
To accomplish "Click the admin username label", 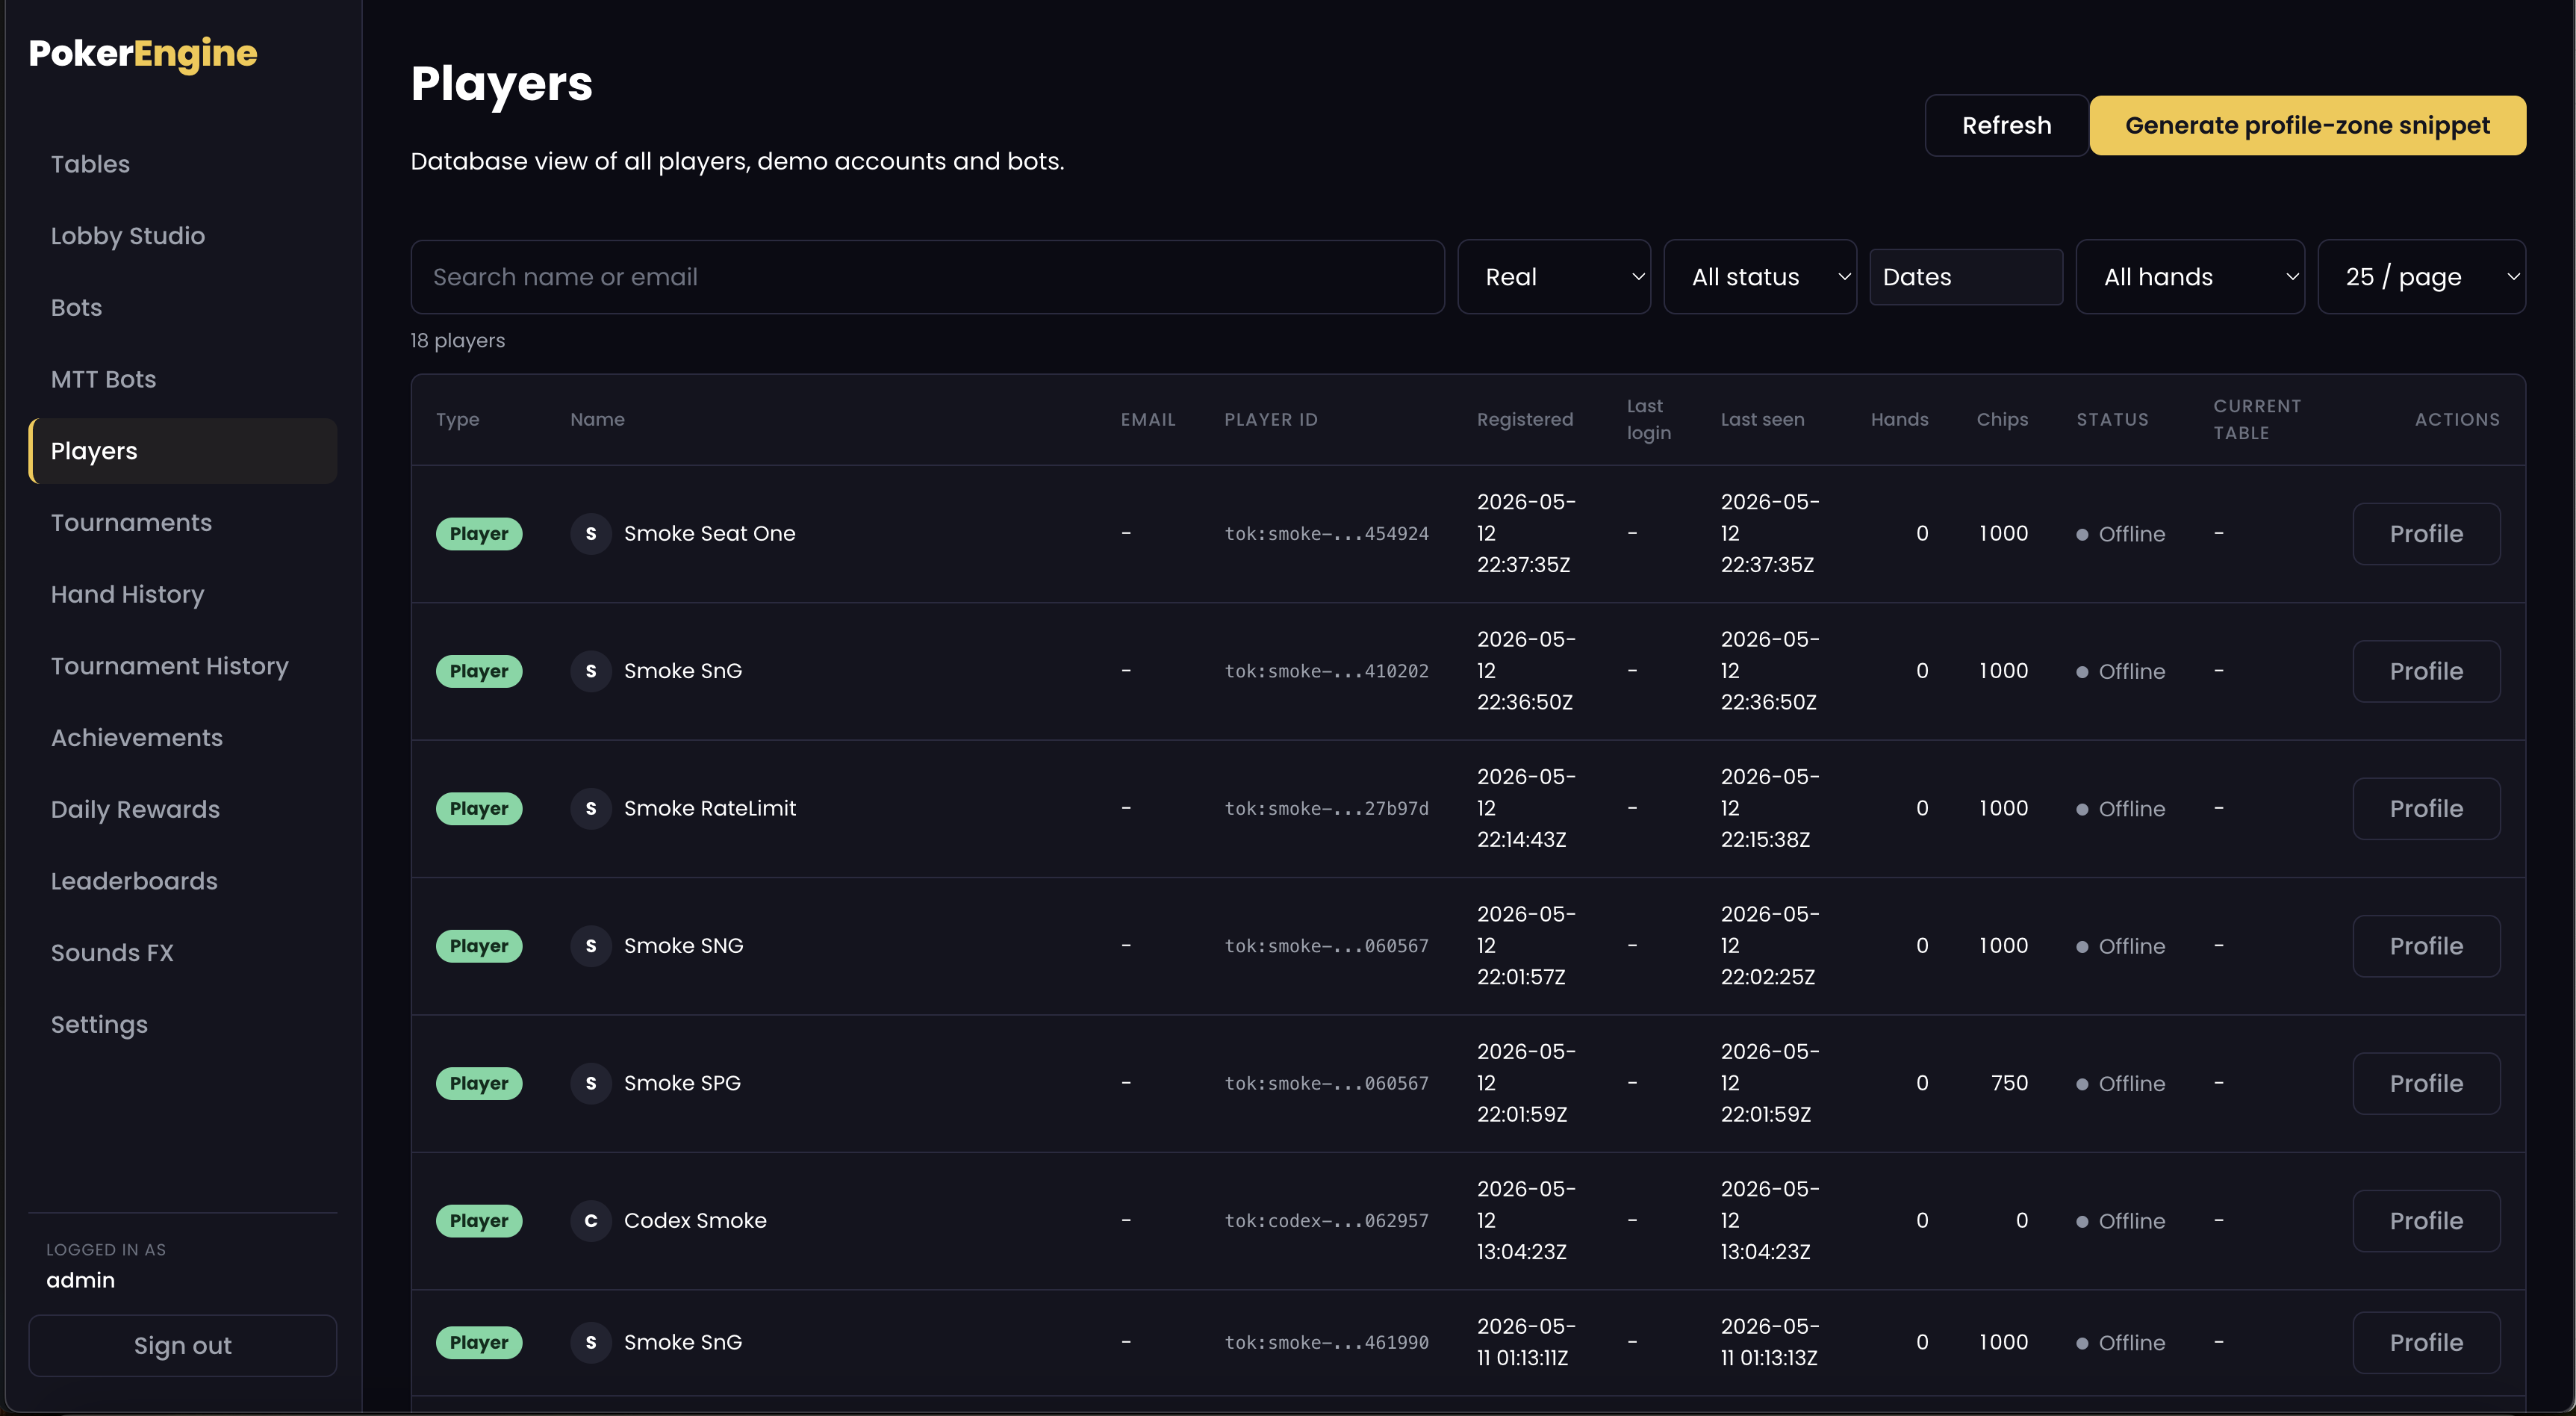I will click(80, 1281).
